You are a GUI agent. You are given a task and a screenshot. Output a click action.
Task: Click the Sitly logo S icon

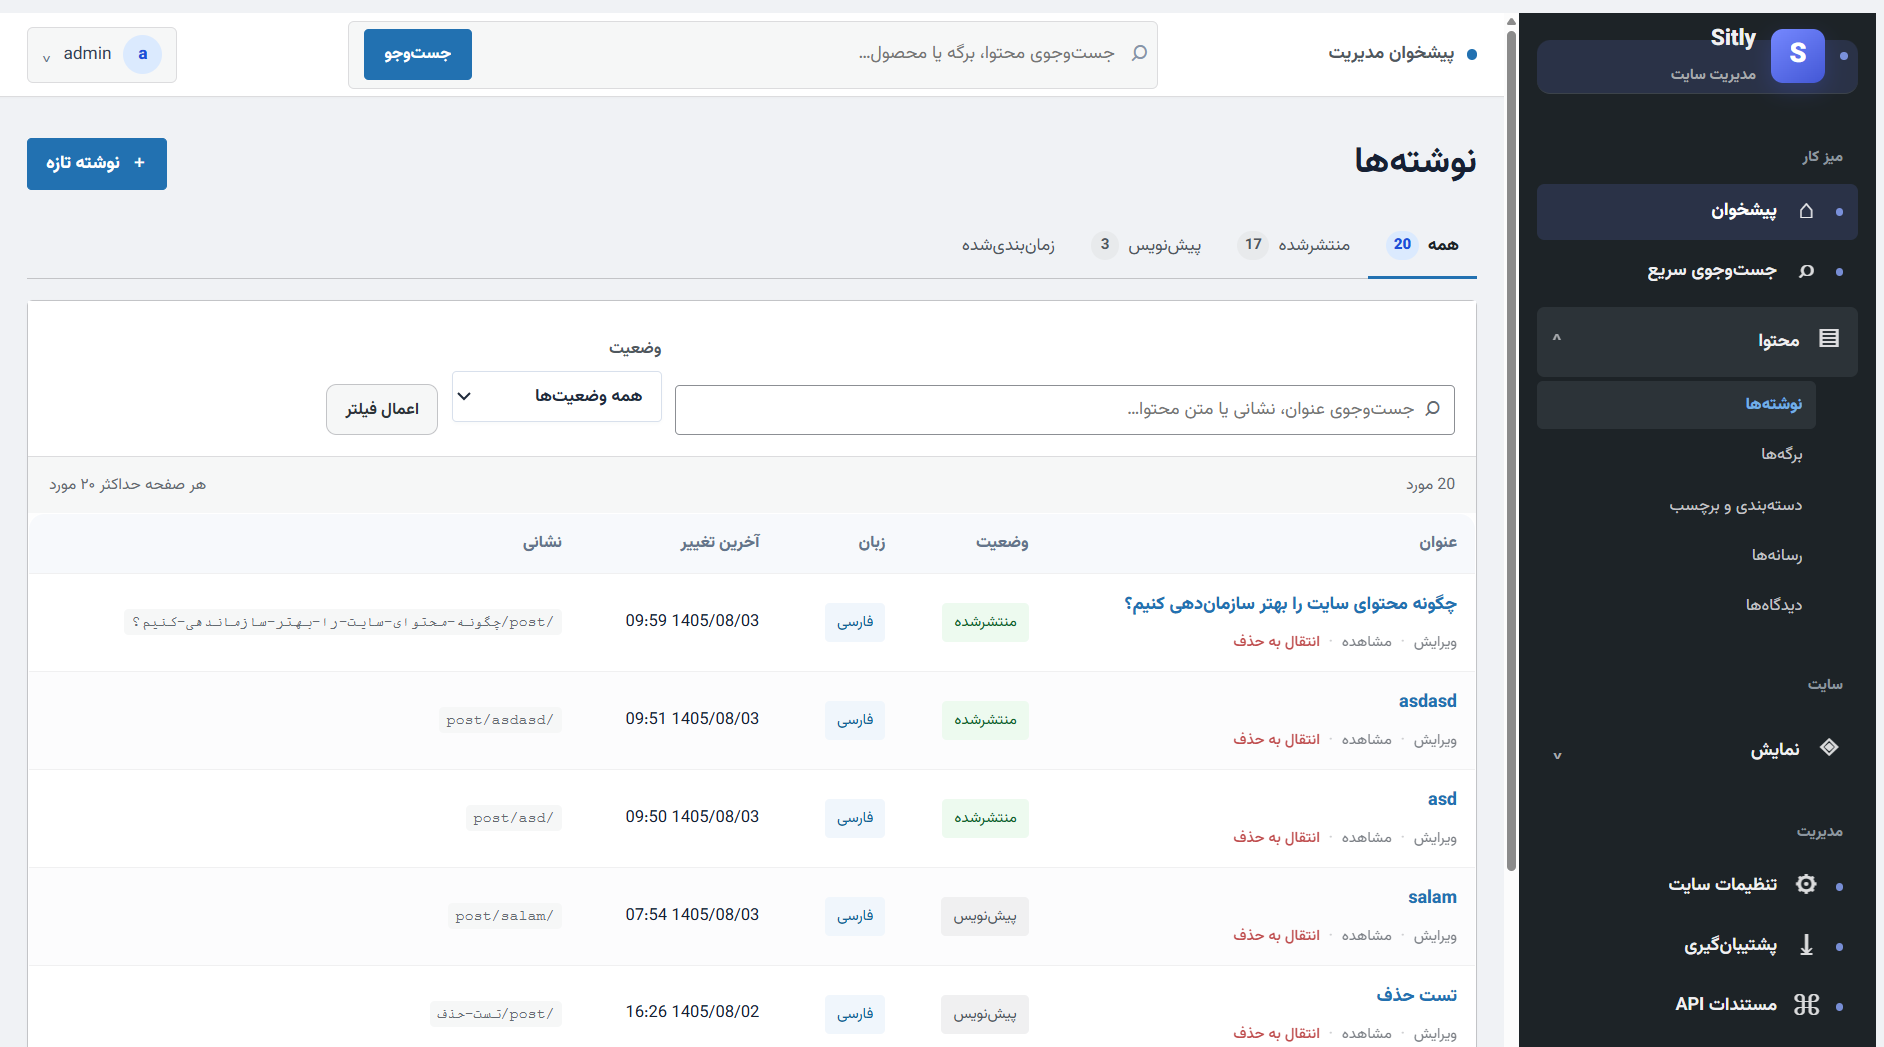tap(1797, 55)
